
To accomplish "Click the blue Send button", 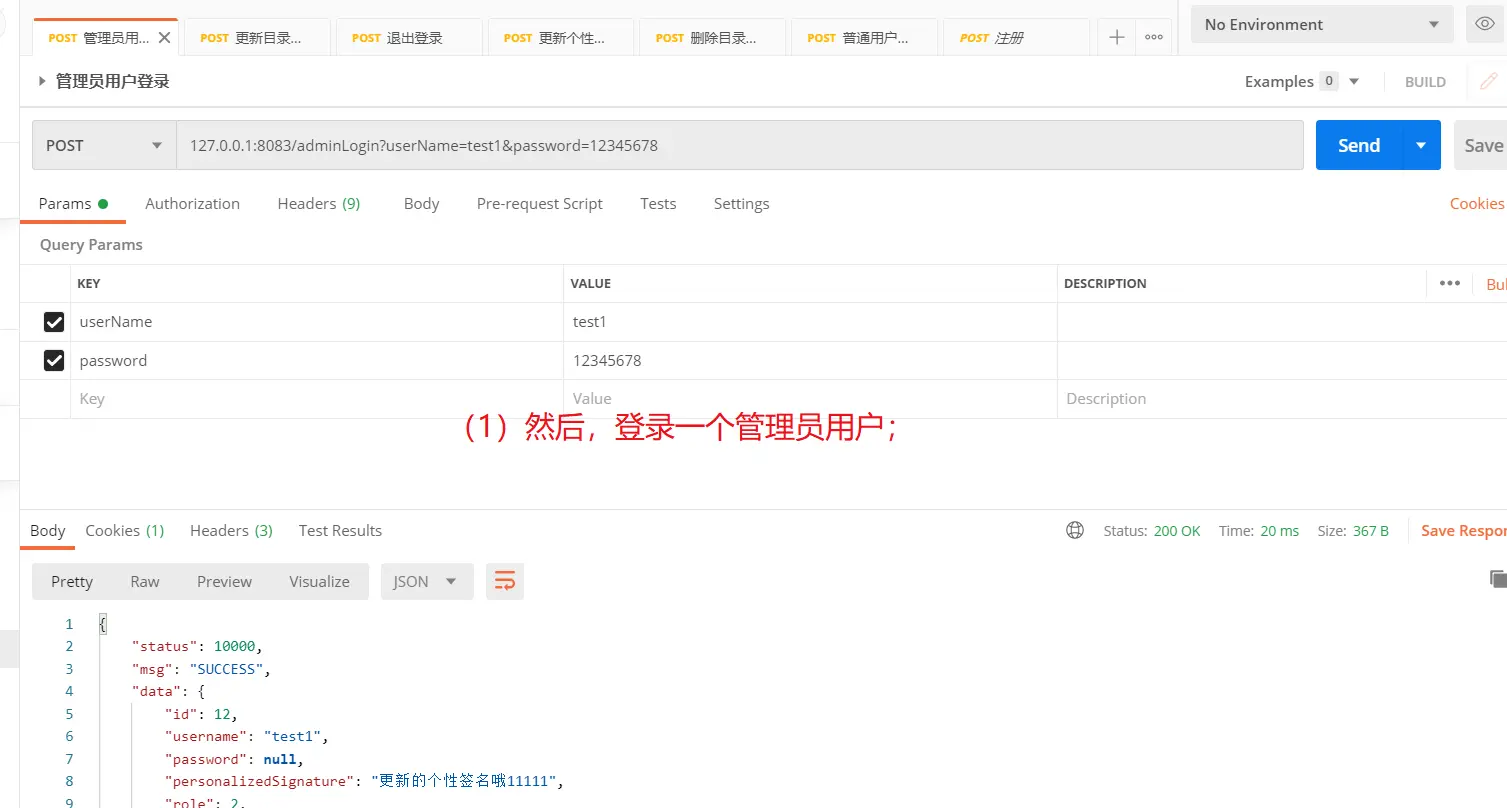I will (1358, 145).
